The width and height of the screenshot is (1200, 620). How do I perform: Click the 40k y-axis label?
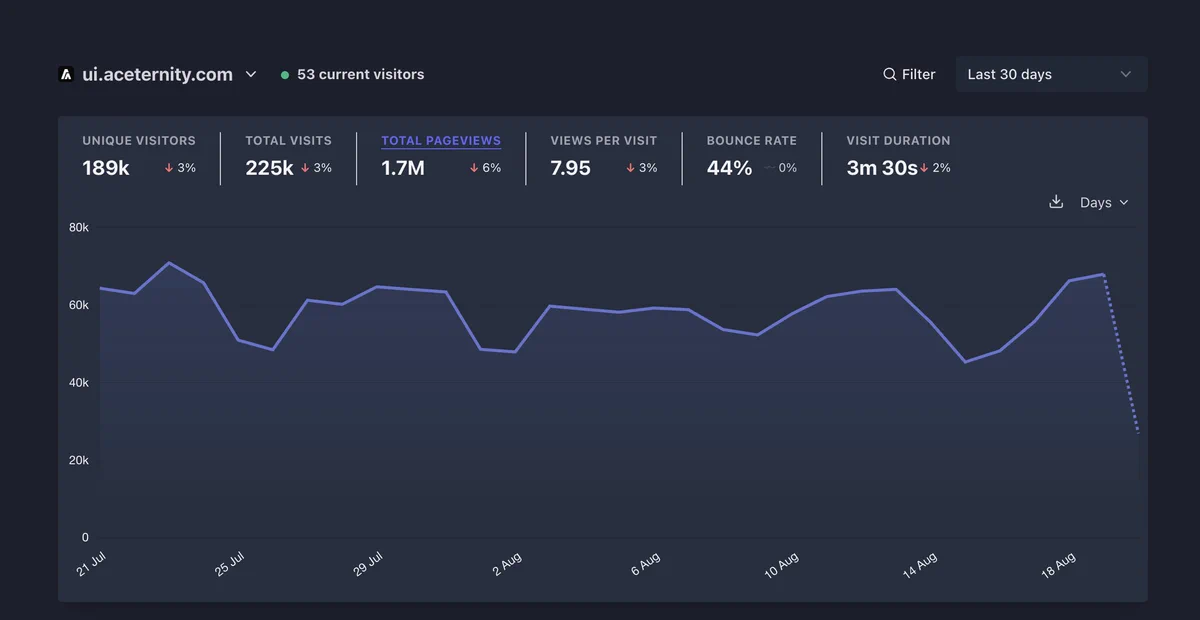(x=79, y=383)
